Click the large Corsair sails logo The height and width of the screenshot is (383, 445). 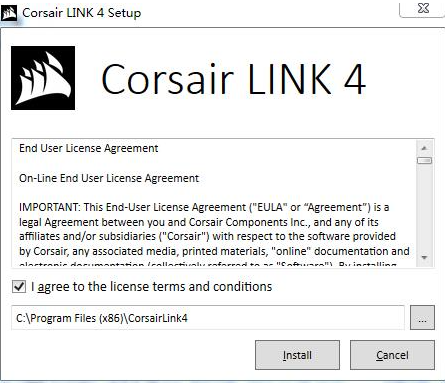coord(43,78)
